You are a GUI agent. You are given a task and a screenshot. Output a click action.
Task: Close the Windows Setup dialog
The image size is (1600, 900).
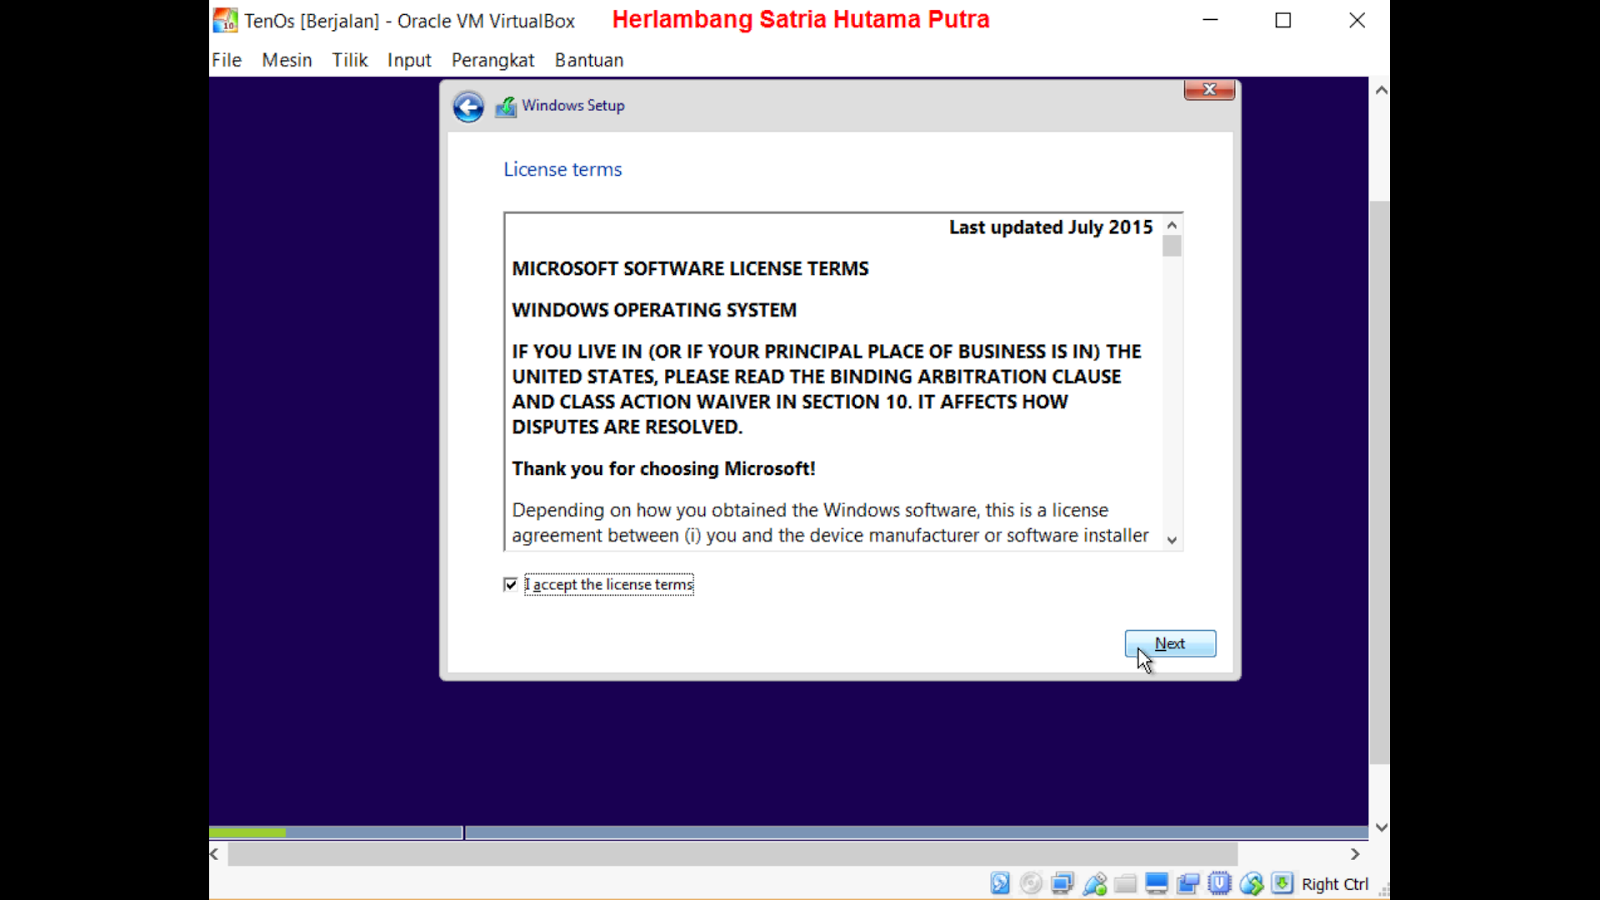(1209, 90)
